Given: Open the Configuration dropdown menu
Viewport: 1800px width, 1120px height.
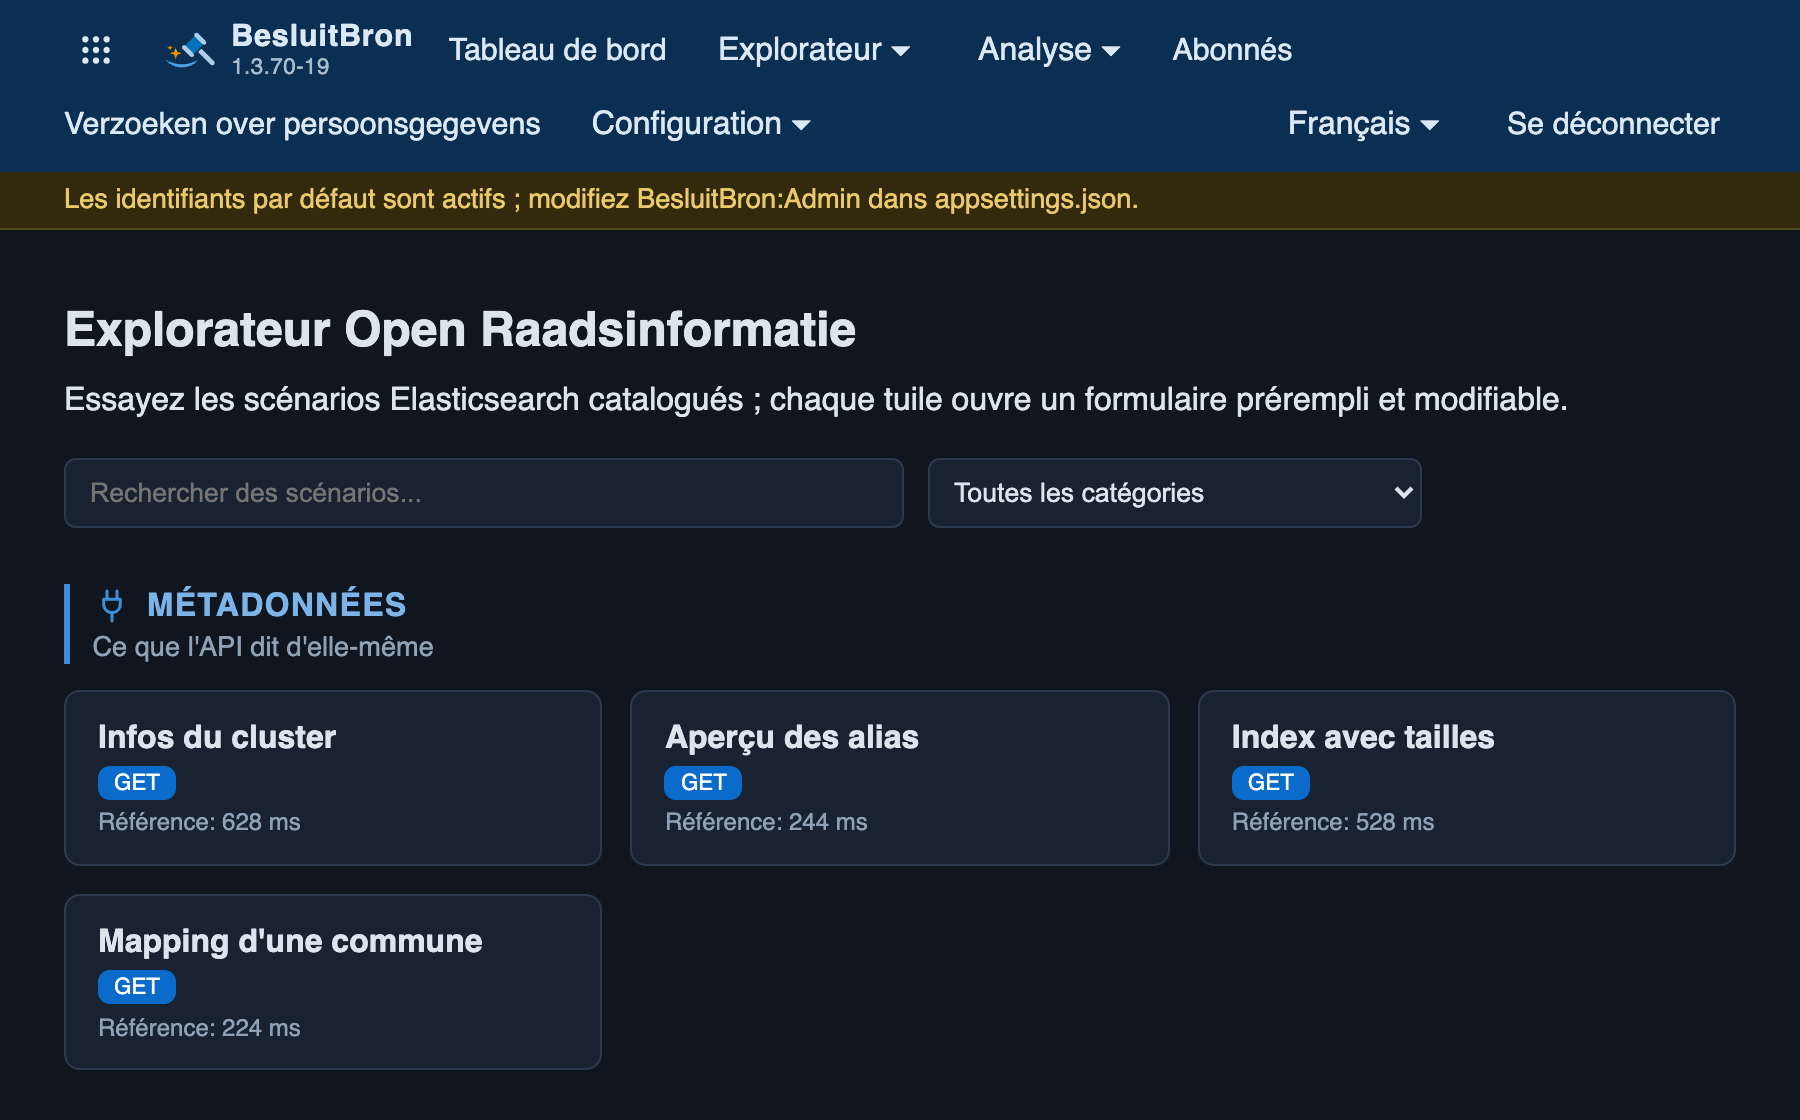Looking at the screenshot, I should point(701,124).
